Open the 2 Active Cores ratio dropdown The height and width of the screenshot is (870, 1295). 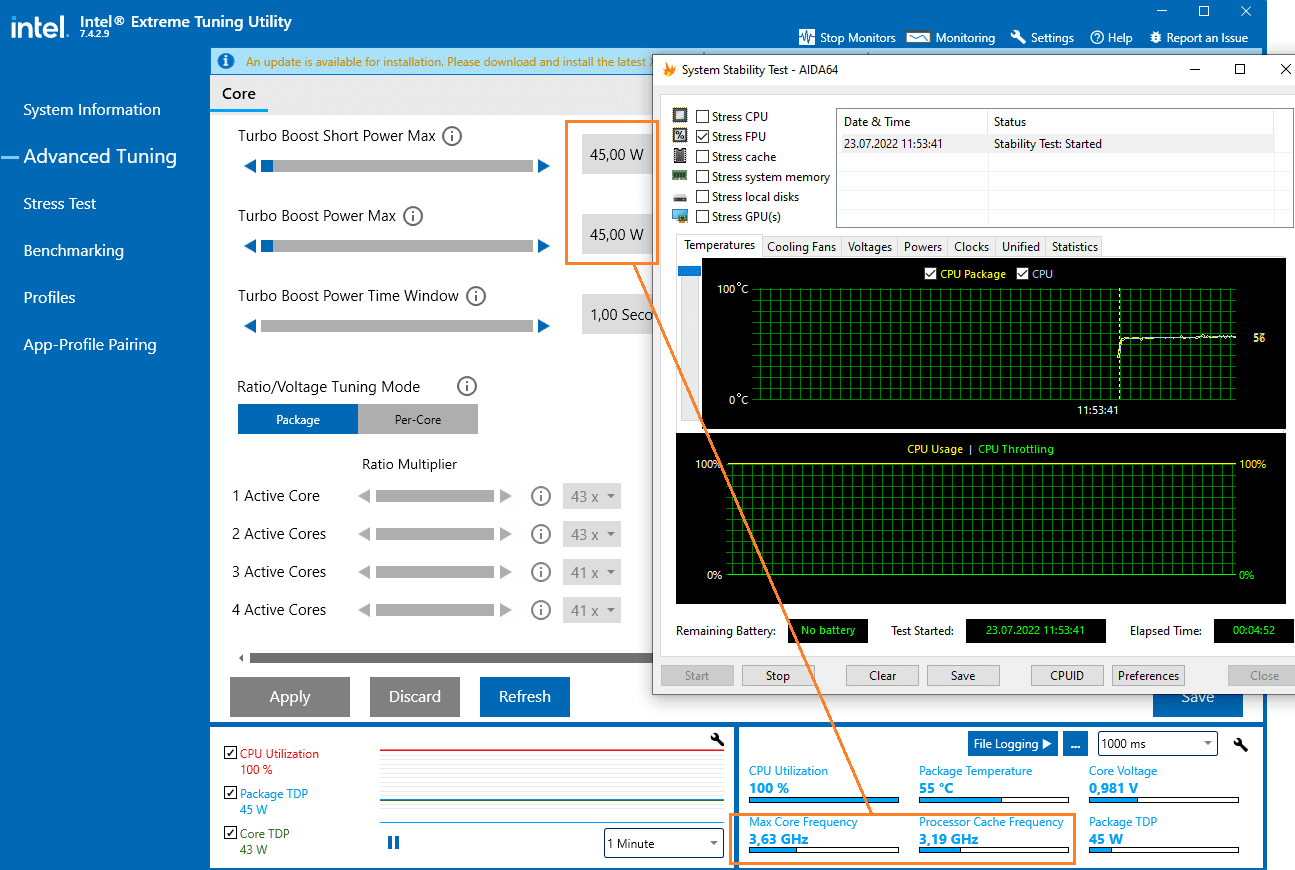(x=592, y=534)
